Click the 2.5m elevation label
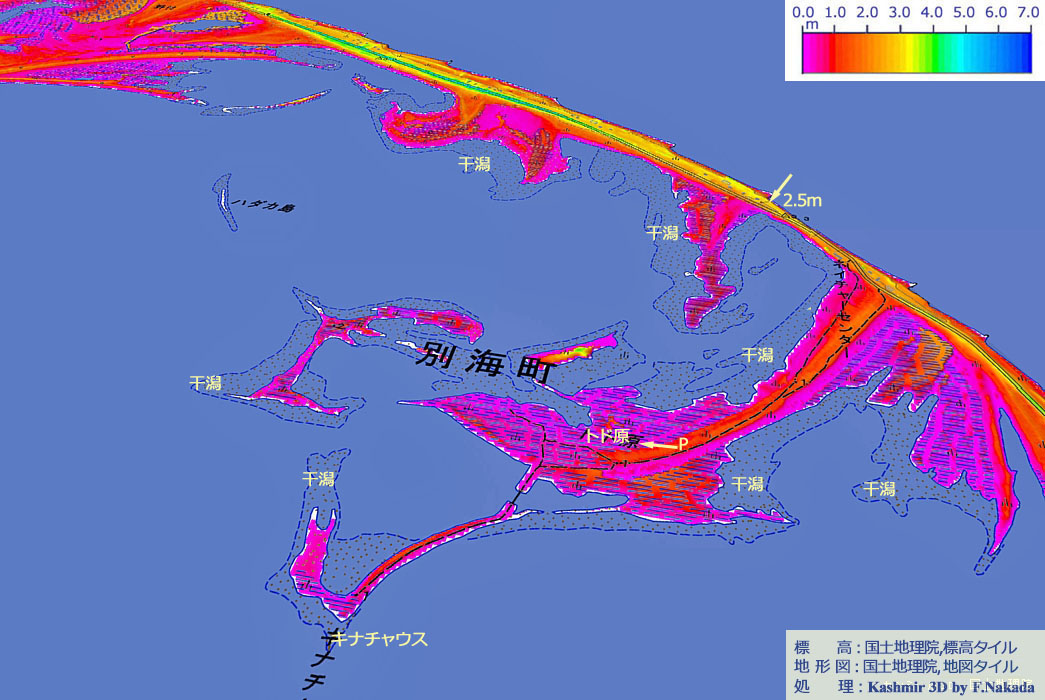The width and height of the screenshot is (1045, 700). pyautogui.click(x=803, y=201)
